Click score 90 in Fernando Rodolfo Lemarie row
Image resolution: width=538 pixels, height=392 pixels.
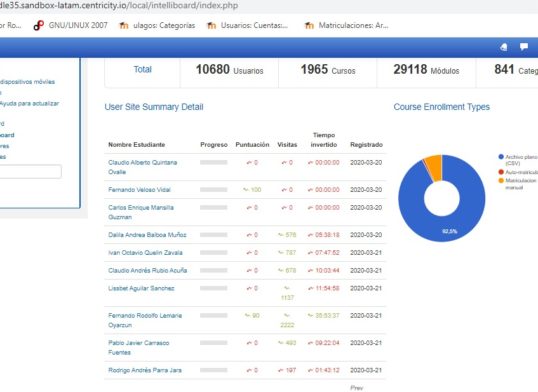pos(256,315)
